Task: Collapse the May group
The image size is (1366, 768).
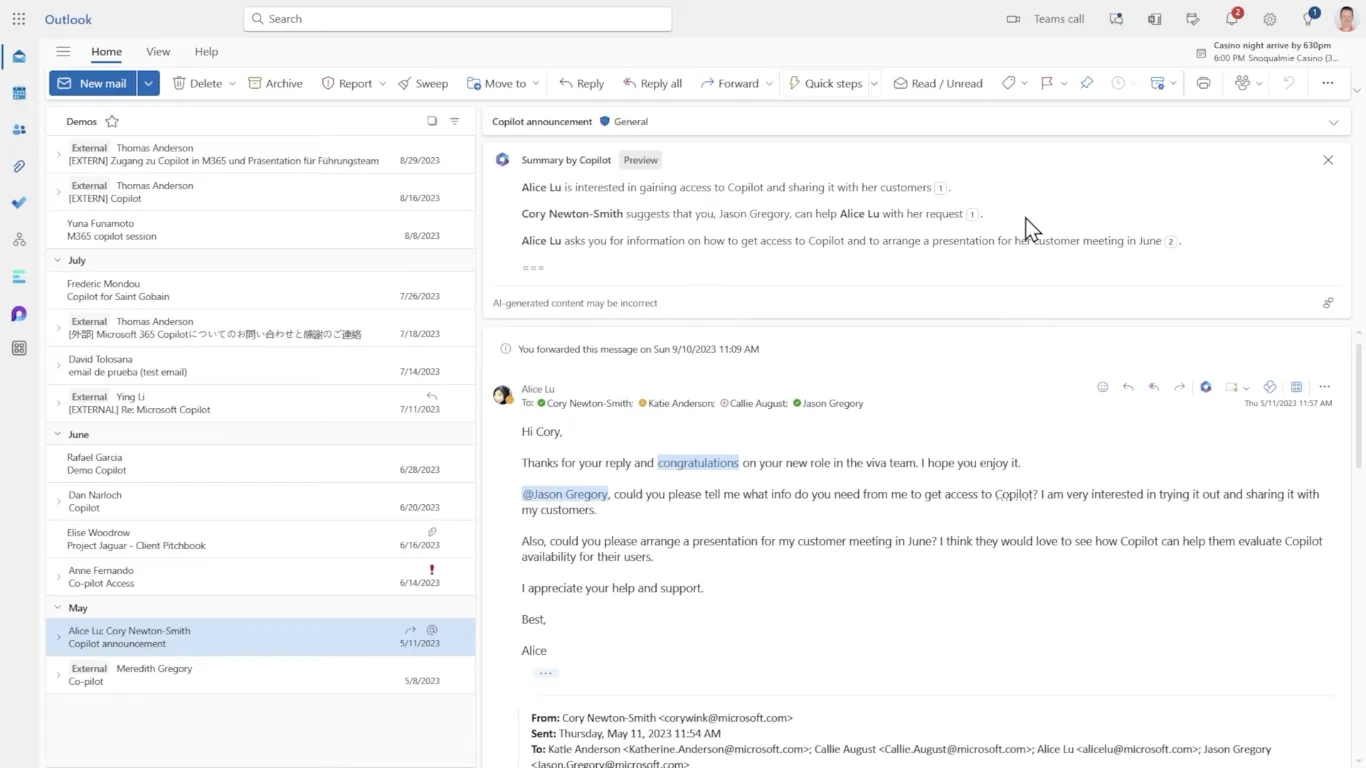Action: 57,608
